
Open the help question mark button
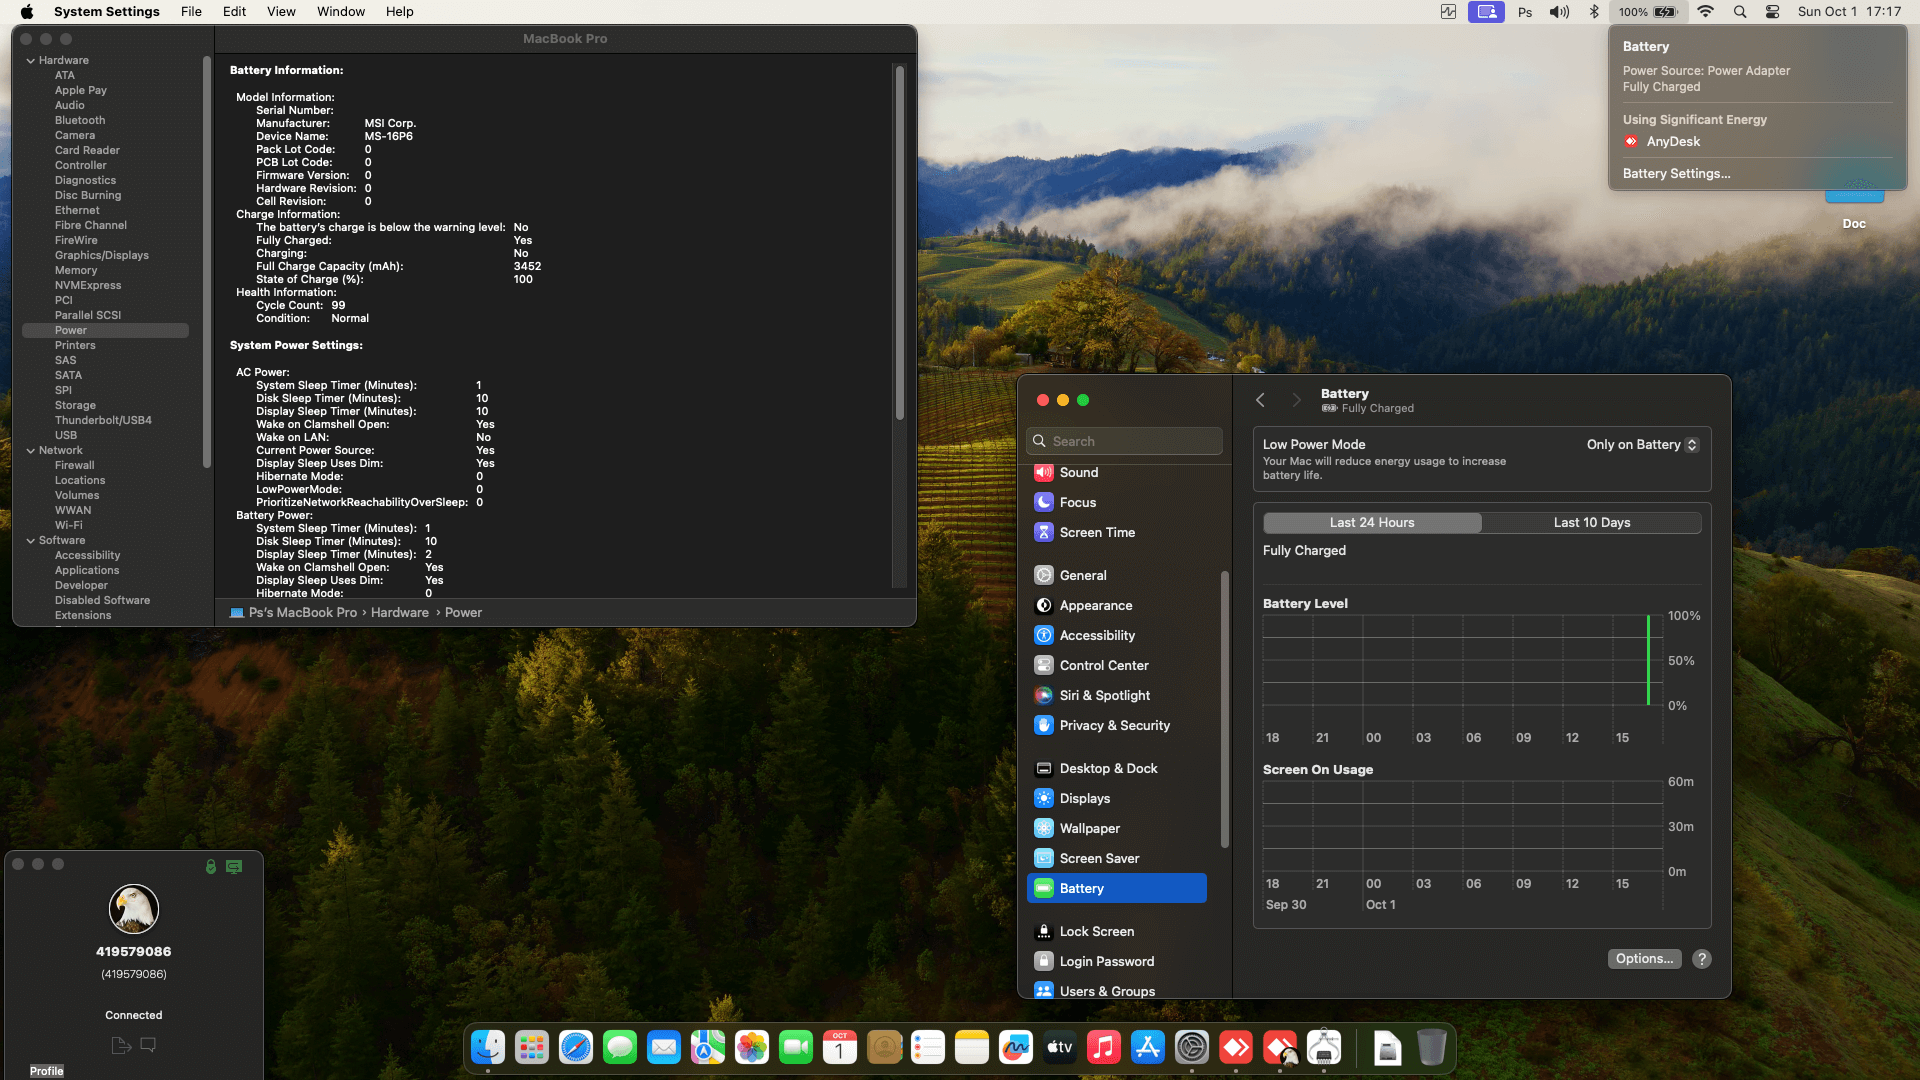[x=1702, y=959]
